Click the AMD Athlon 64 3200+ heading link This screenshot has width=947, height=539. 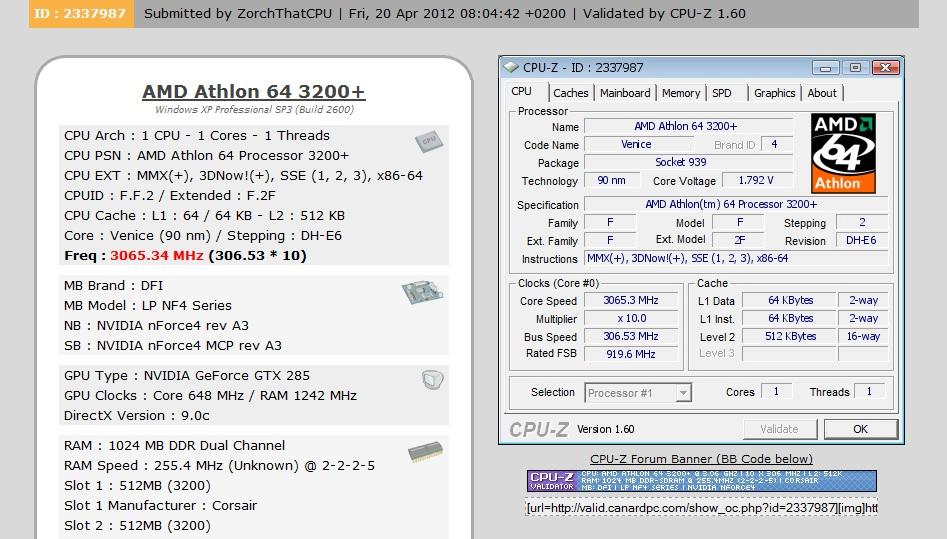pyautogui.click(x=254, y=91)
